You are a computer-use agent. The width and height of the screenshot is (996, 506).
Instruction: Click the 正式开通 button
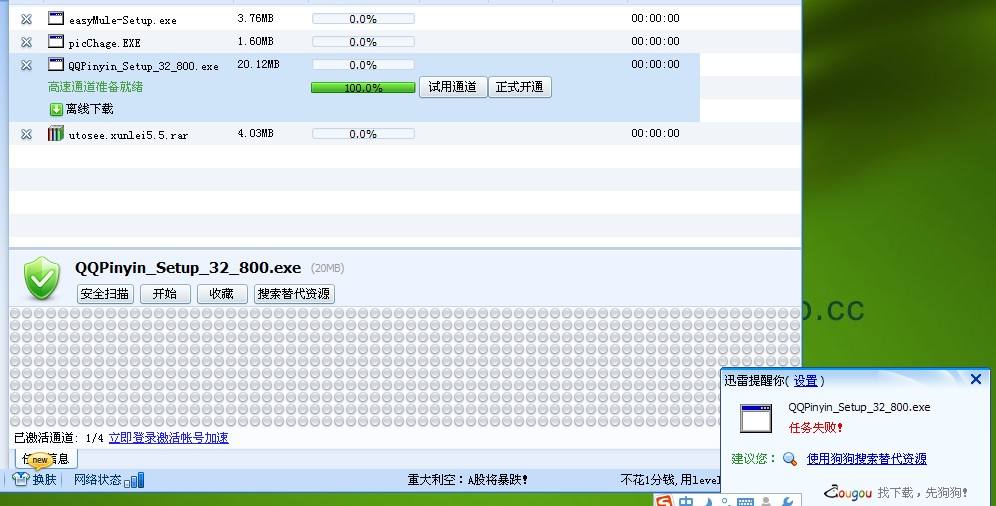click(x=520, y=87)
